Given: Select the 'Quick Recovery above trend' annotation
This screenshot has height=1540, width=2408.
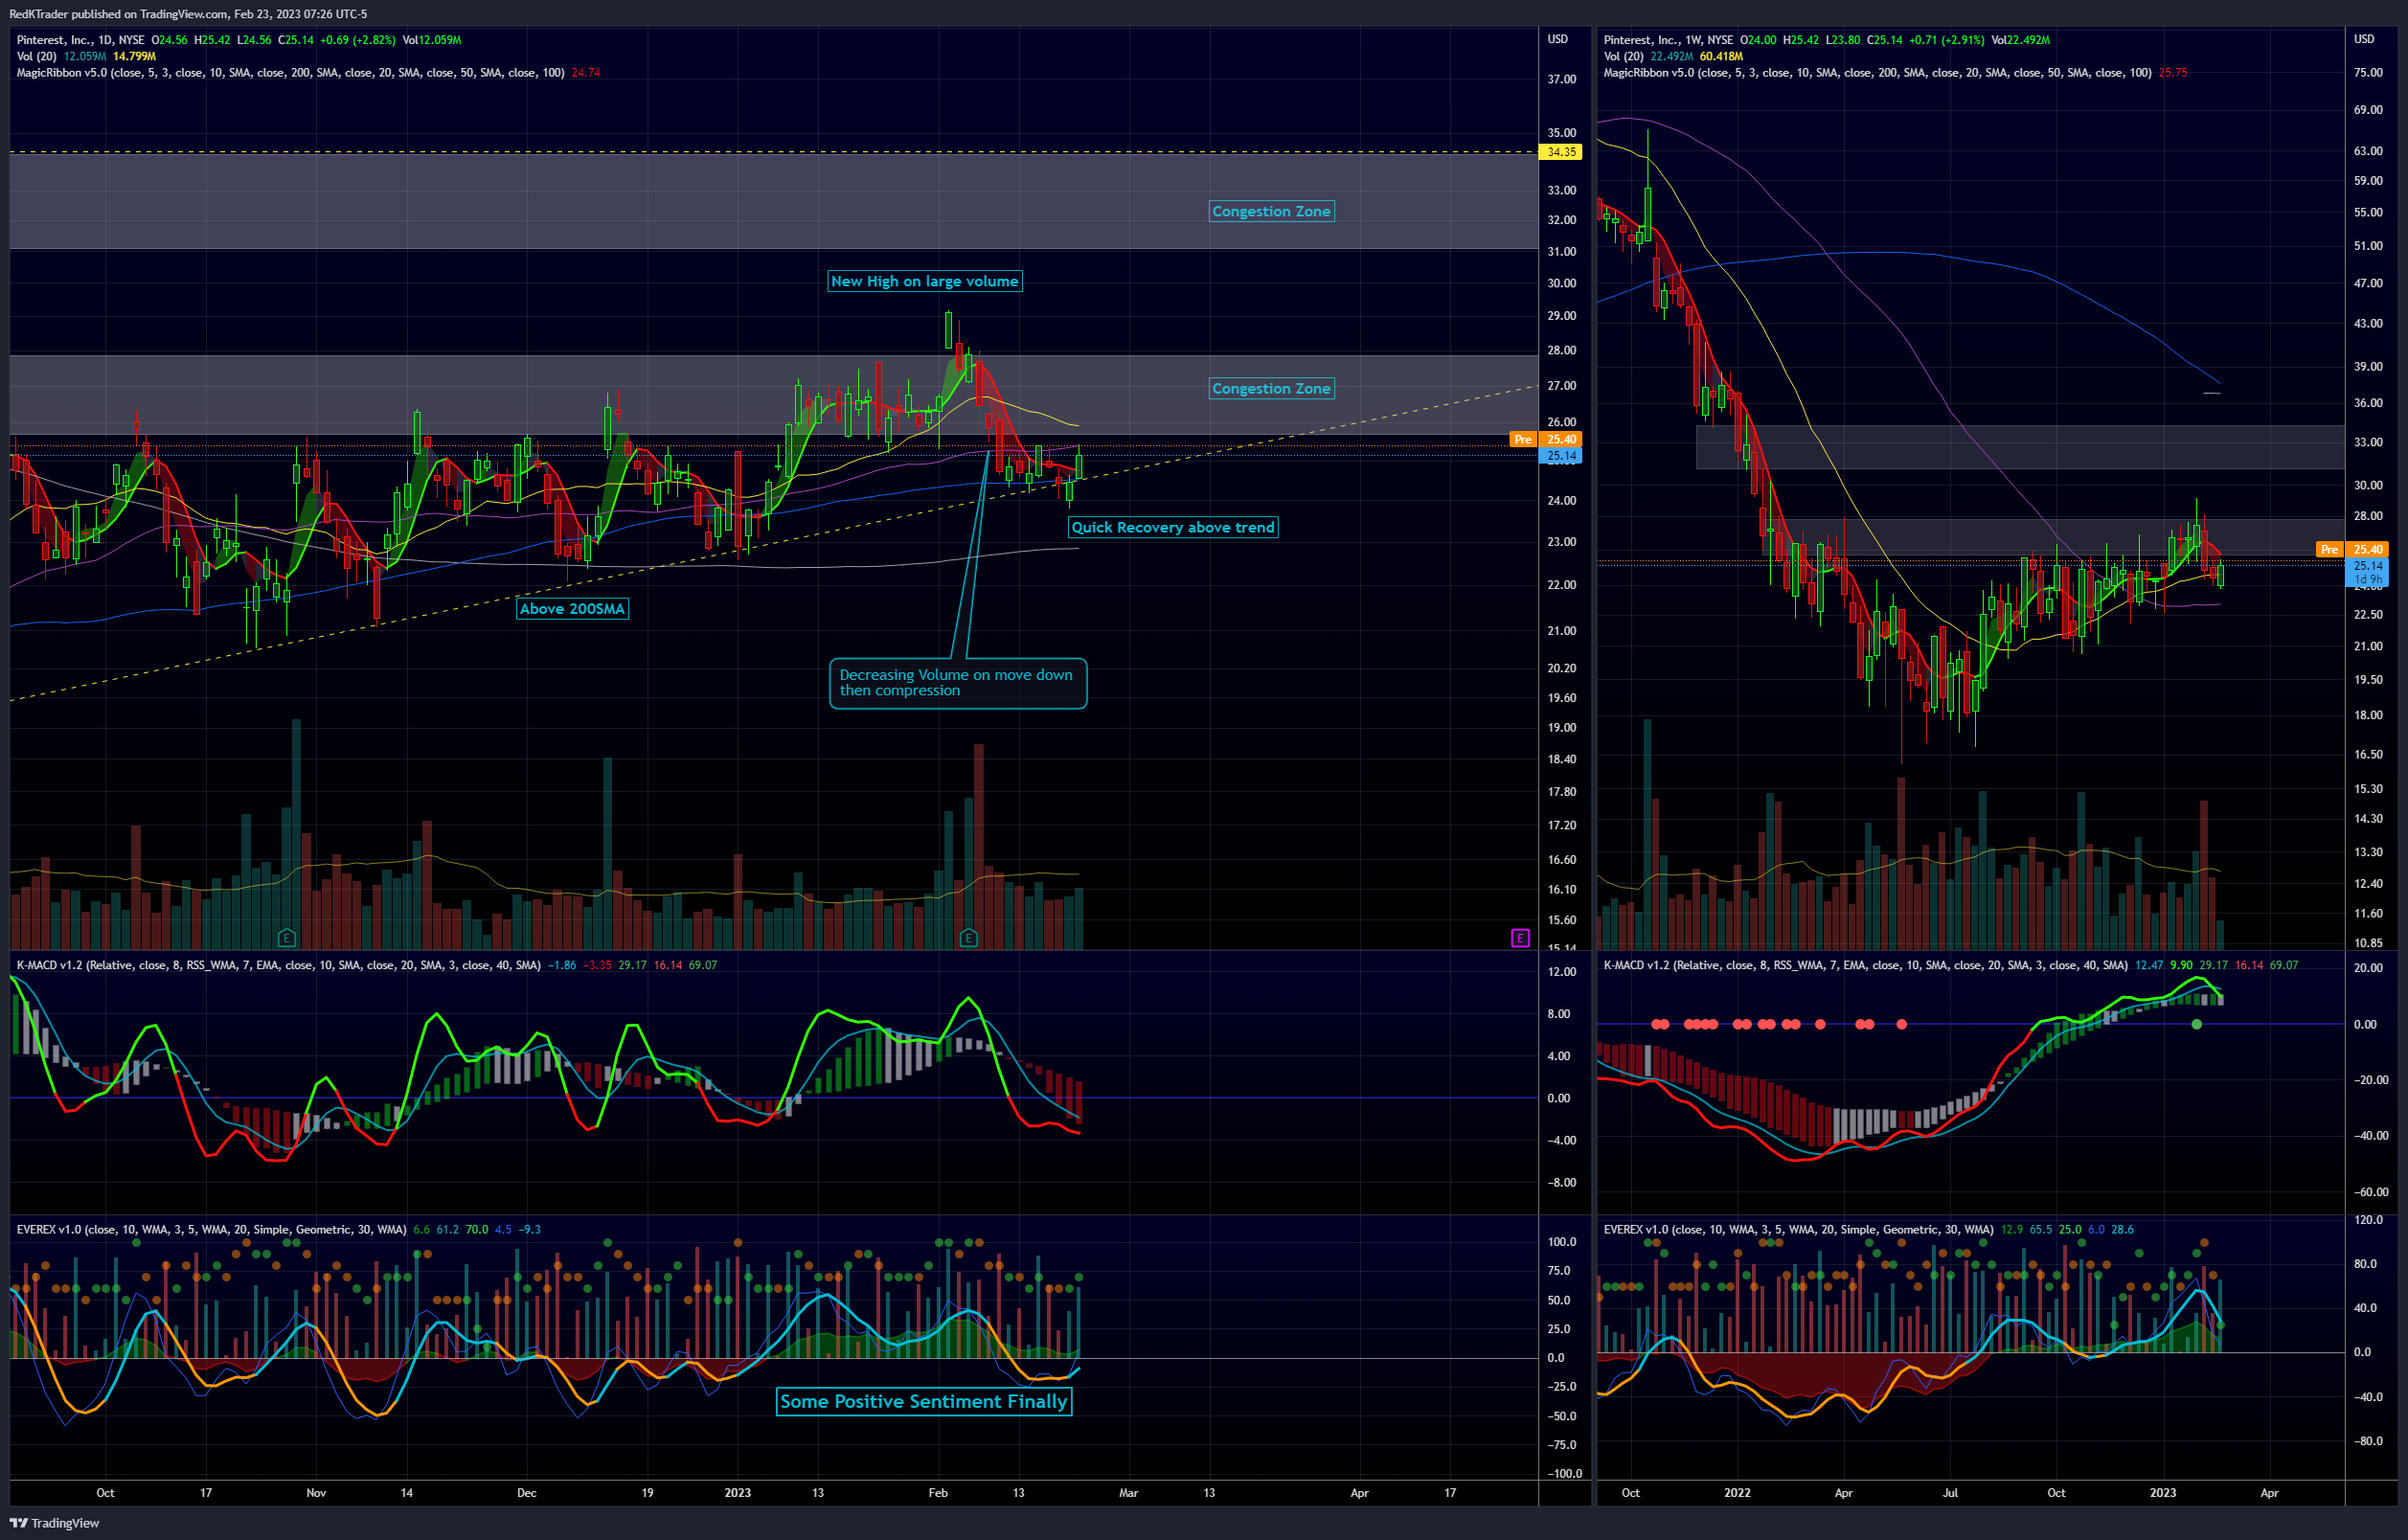Looking at the screenshot, I should (x=1173, y=527).
